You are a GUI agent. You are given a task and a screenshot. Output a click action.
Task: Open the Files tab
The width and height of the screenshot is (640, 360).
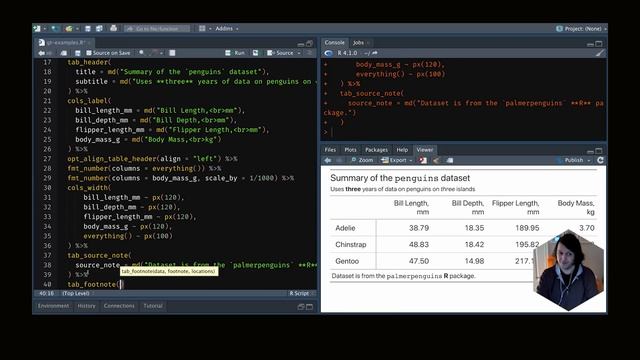point(330,150)
